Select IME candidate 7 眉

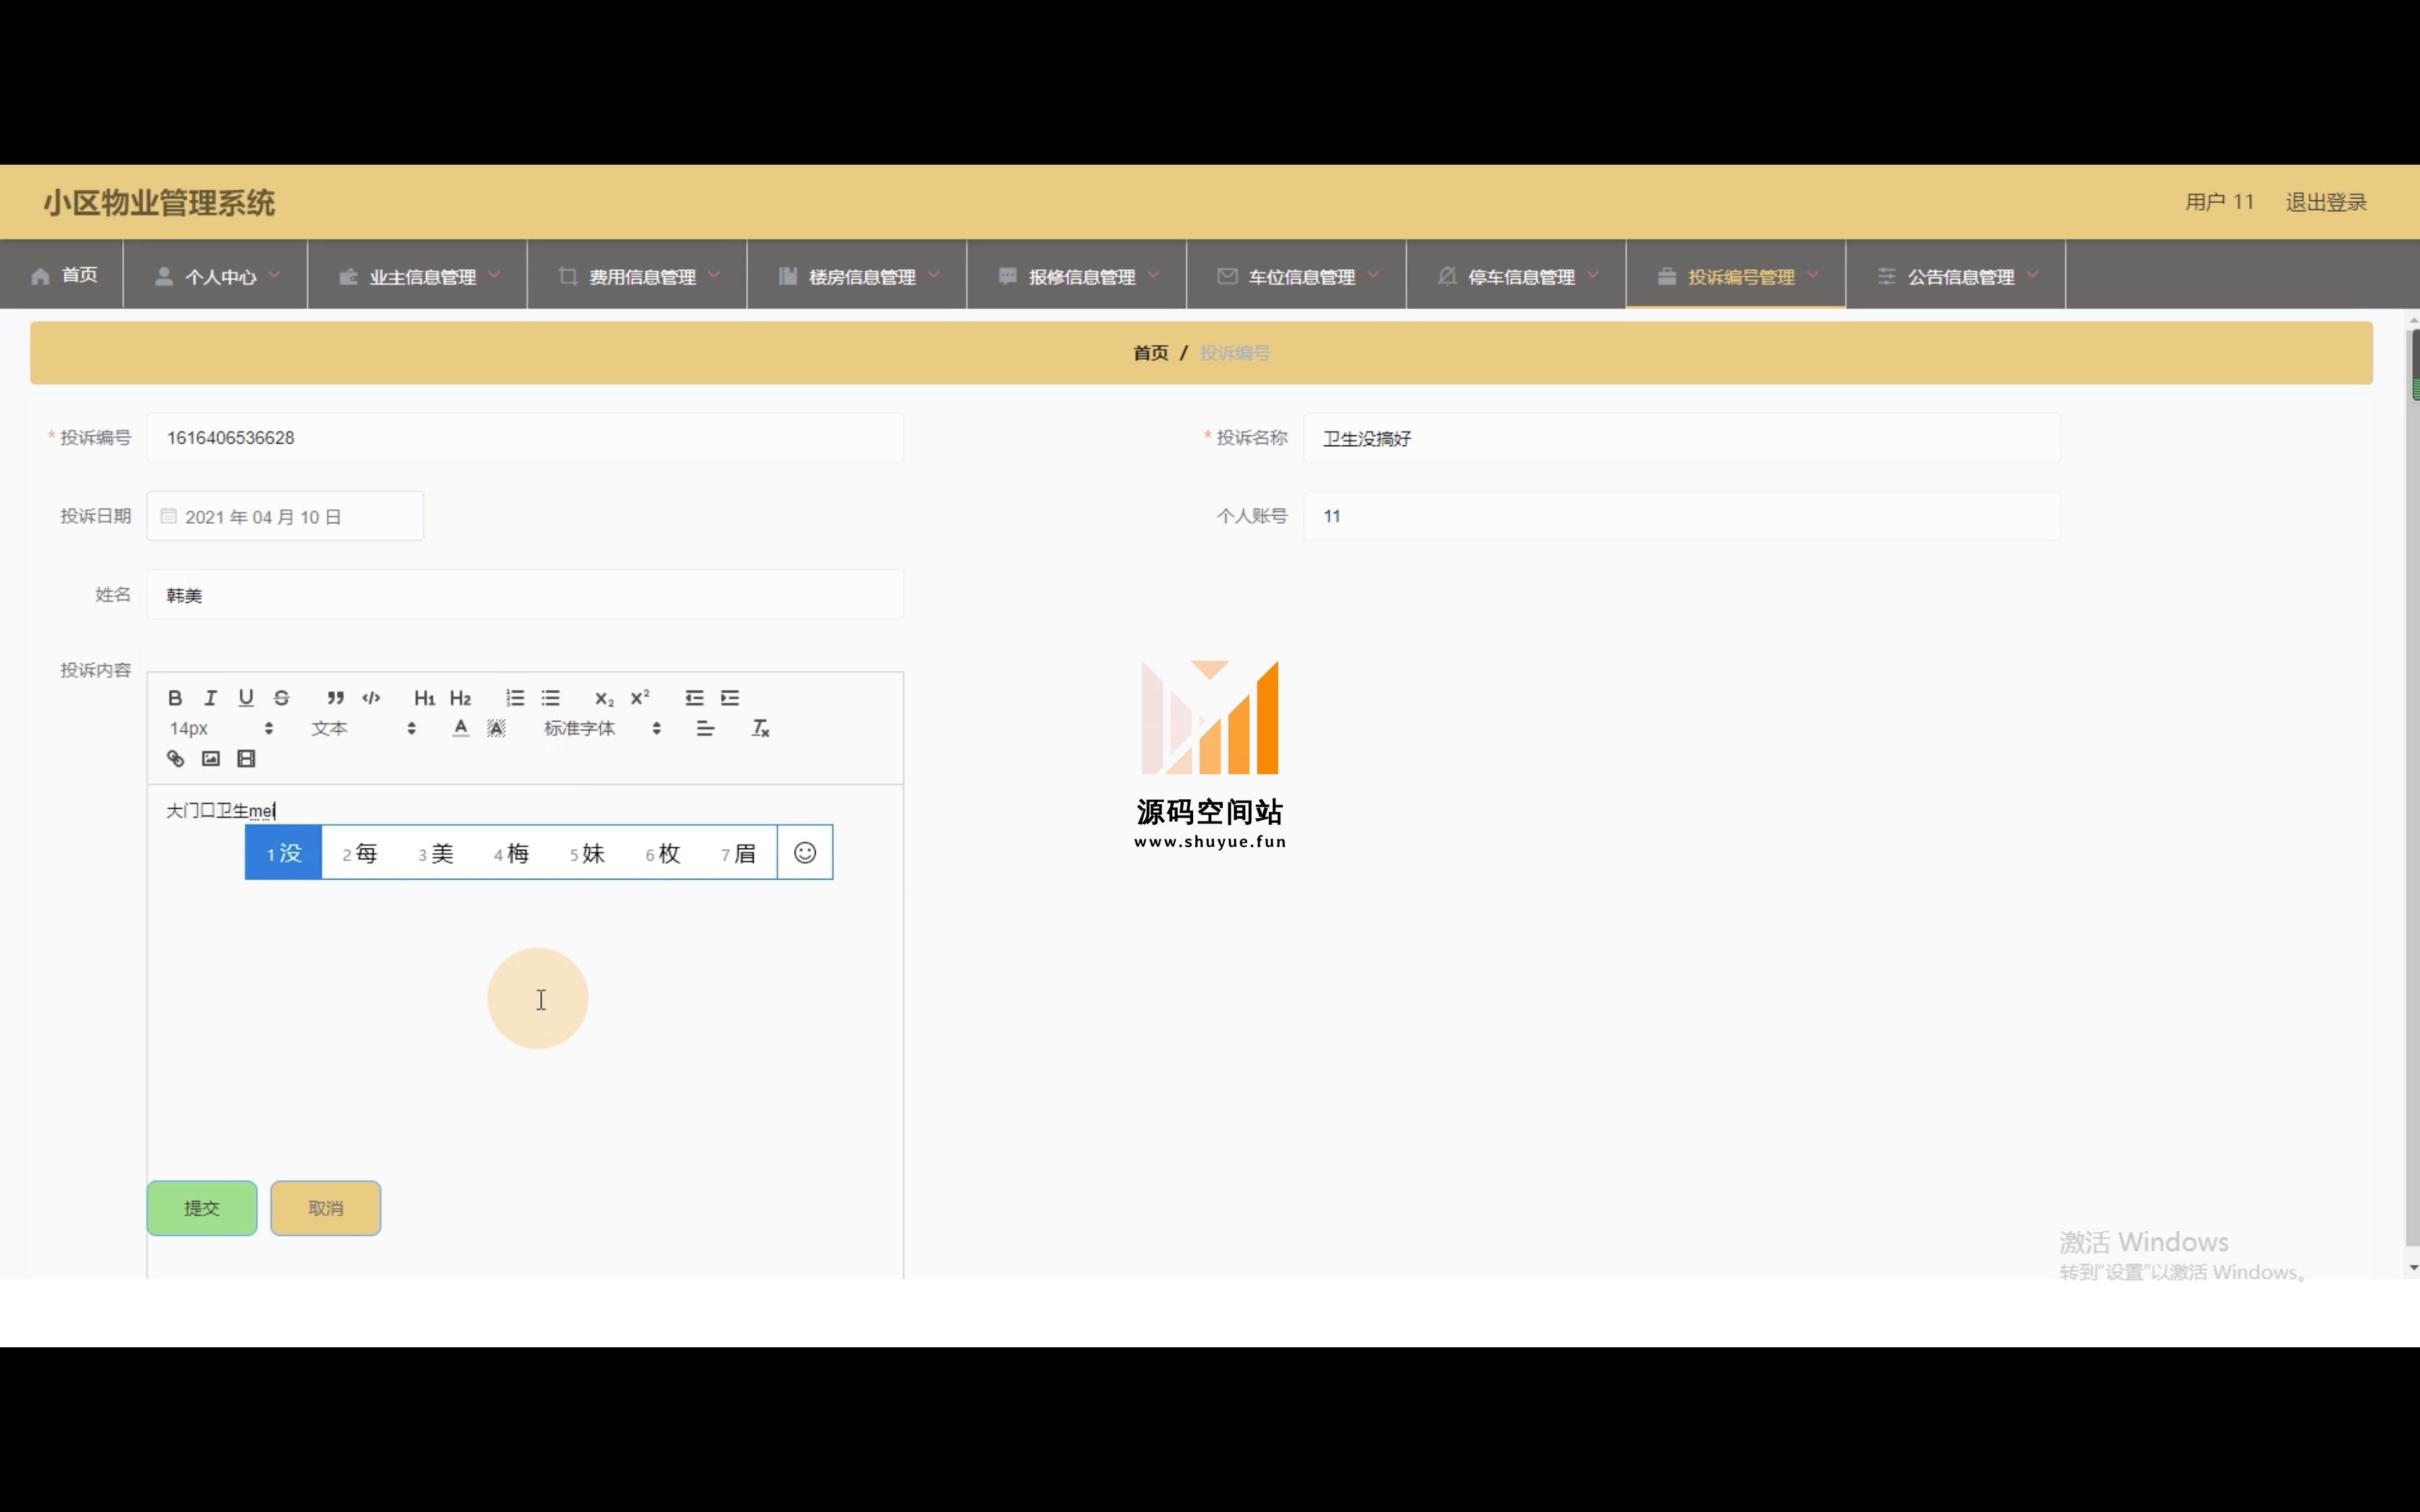coord(739,853)
